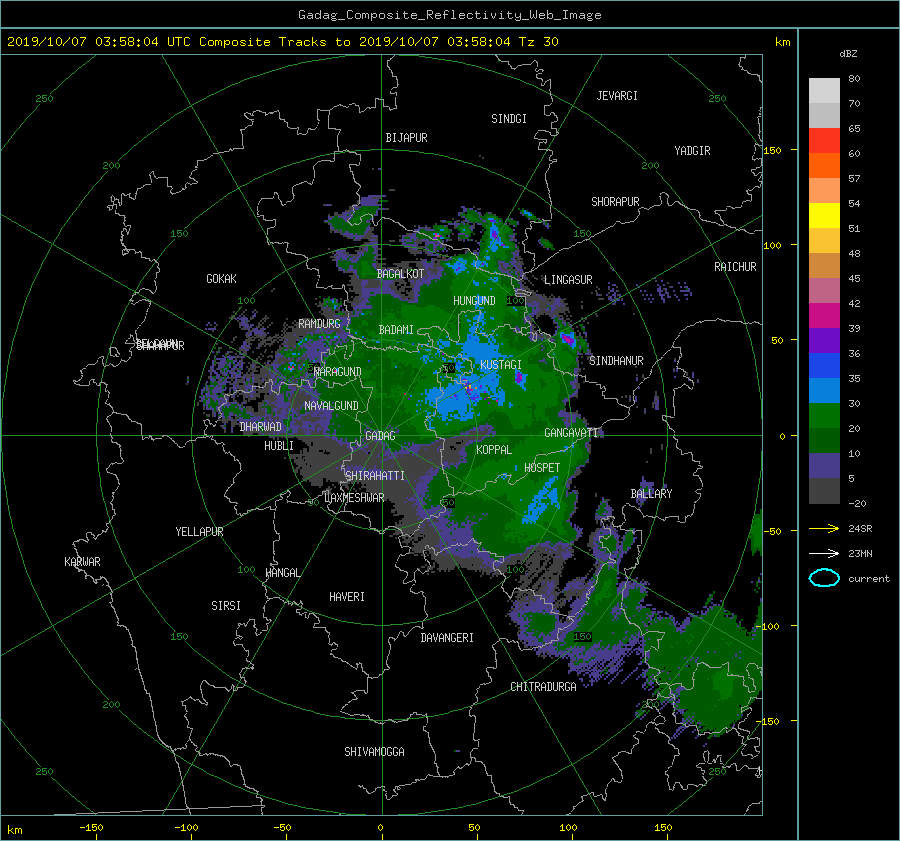Click the bright green 30 dBZ legend swatch
The width and height of the screenshot is (900, 841).
click(x=824, y=416)
